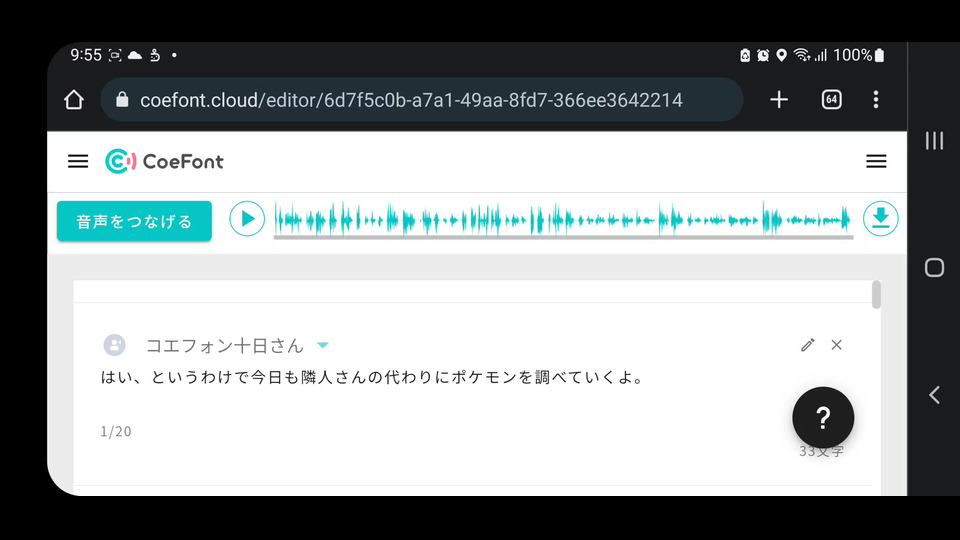
Task: Go to the browser home page
Action: pyautogui.click(x=74, y=100)
